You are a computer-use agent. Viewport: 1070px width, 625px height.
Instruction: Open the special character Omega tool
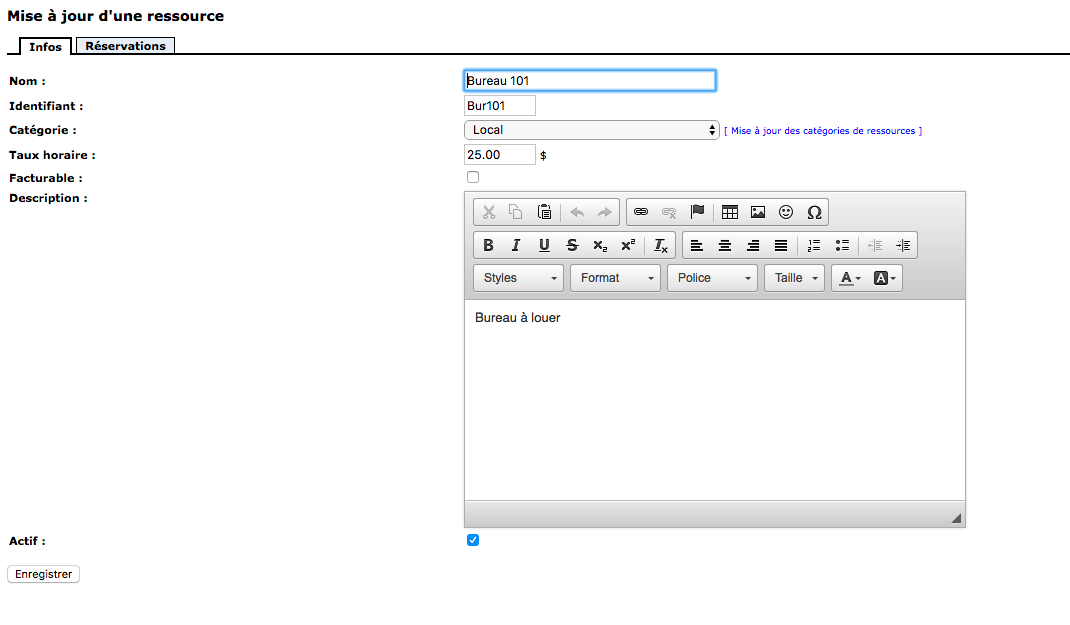click(x=814, y=212)
